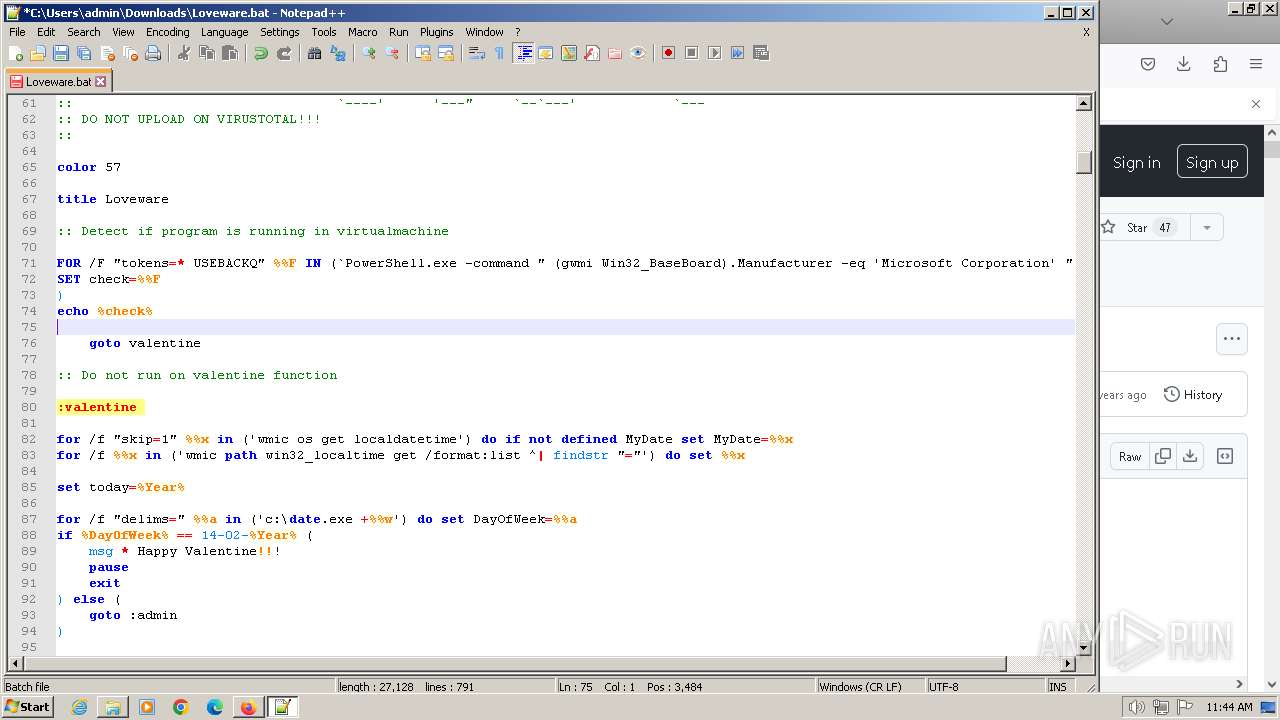Viewport: 1280px width, 720px height.
Task: Close the Loveware.bat tab via red X
Action: pyautogui.click(x=100, y=82)
